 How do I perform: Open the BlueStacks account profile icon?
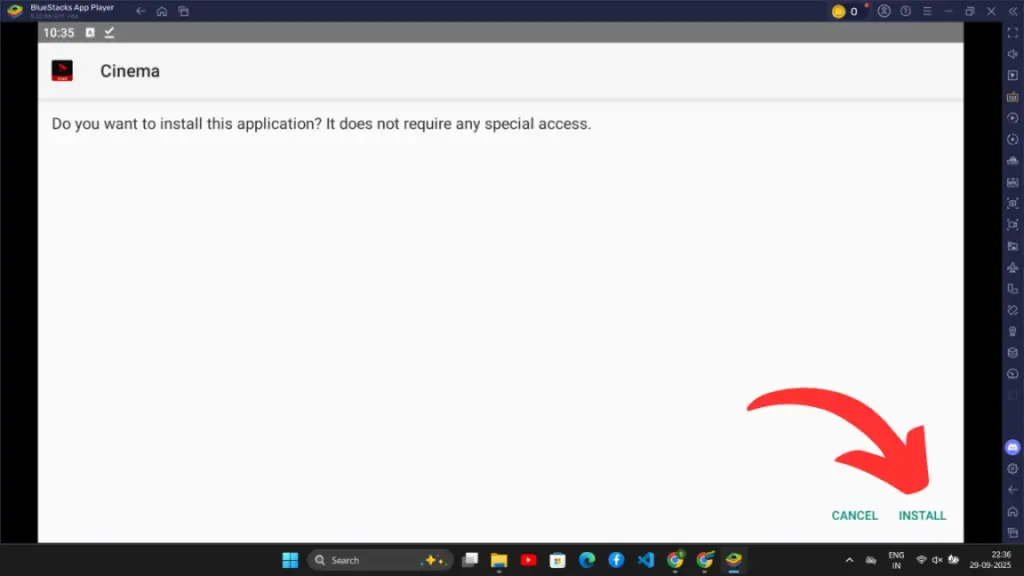coord(883,11)
